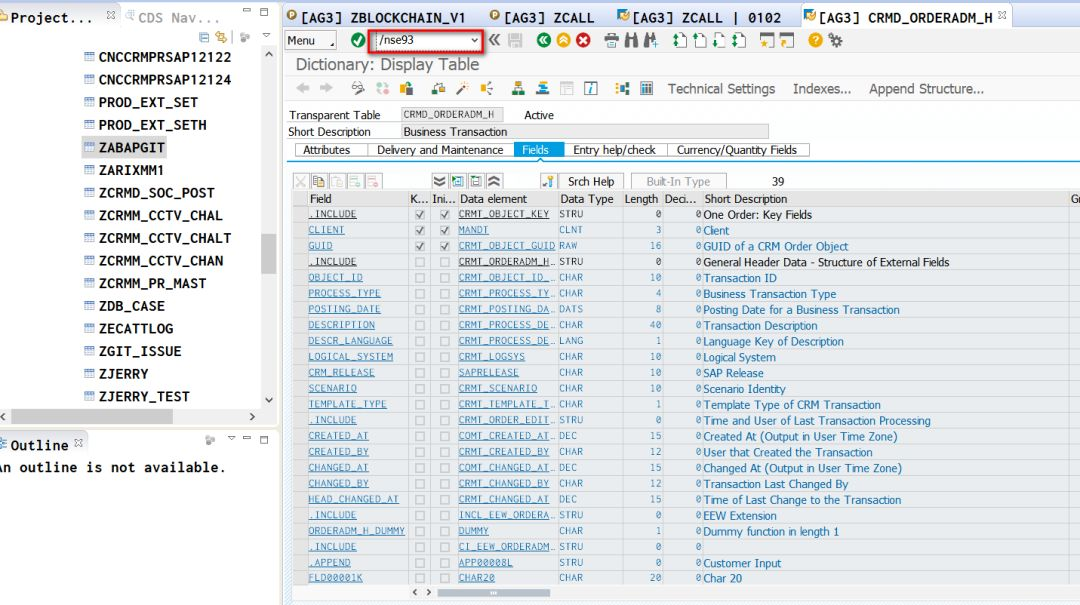This screenshot has width=1080, height=605.
Task: Click Project tree scroll down arrow
Action: tap(269, 400)
